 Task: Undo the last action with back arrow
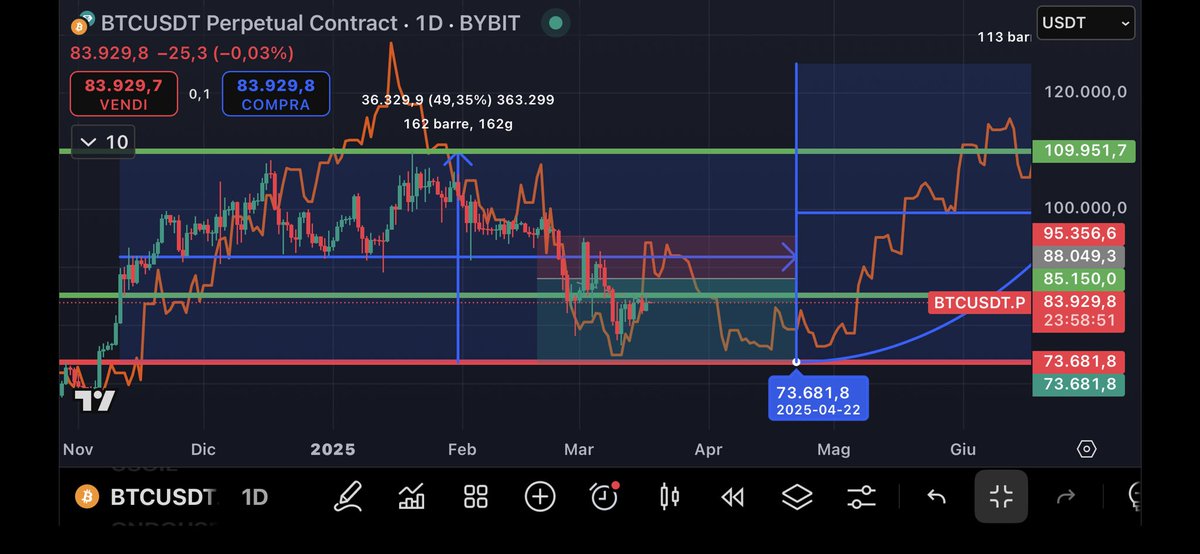coord(936,496)
